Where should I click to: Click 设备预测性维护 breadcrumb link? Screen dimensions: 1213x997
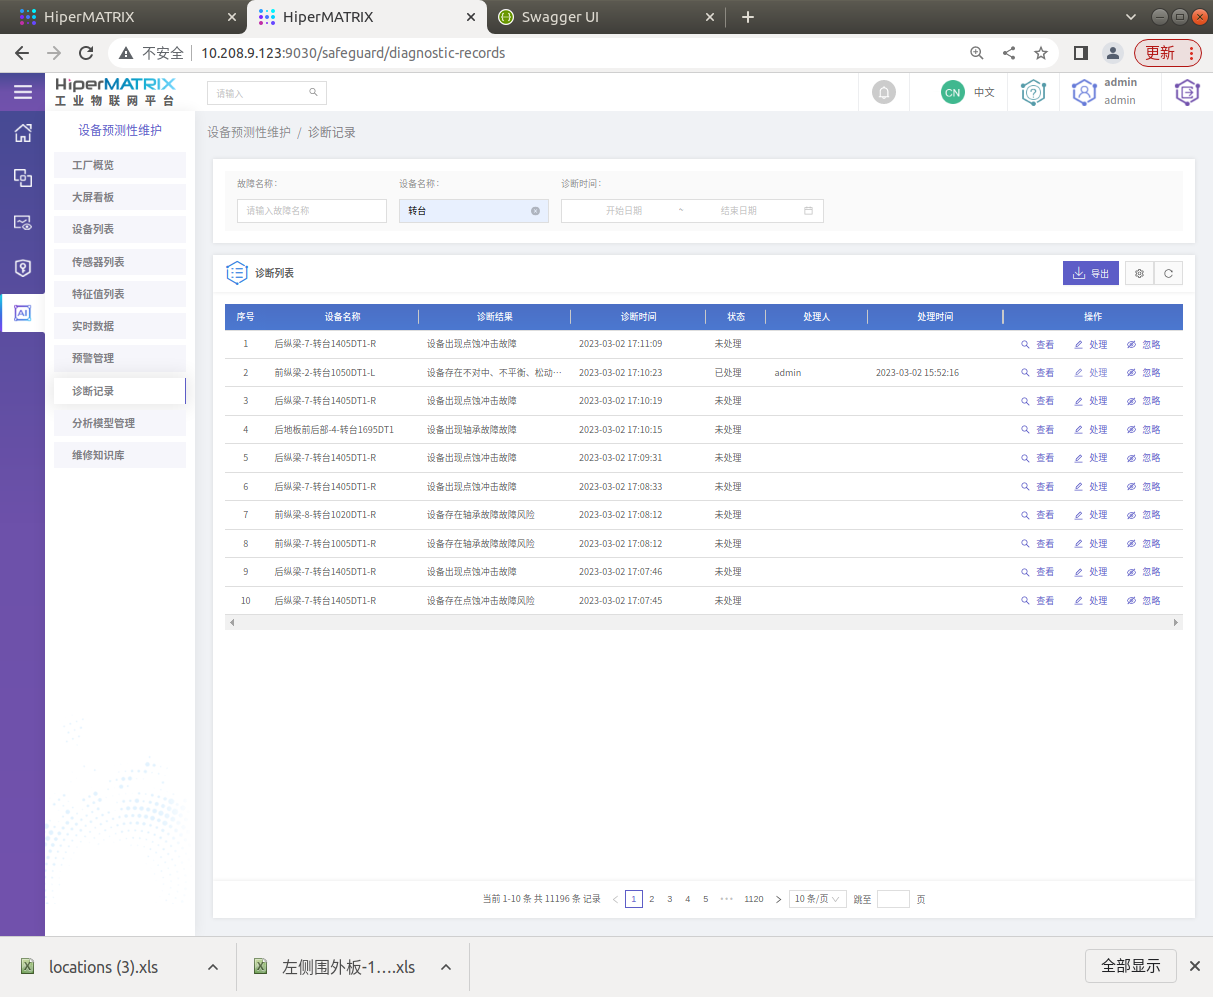(249, 132)
